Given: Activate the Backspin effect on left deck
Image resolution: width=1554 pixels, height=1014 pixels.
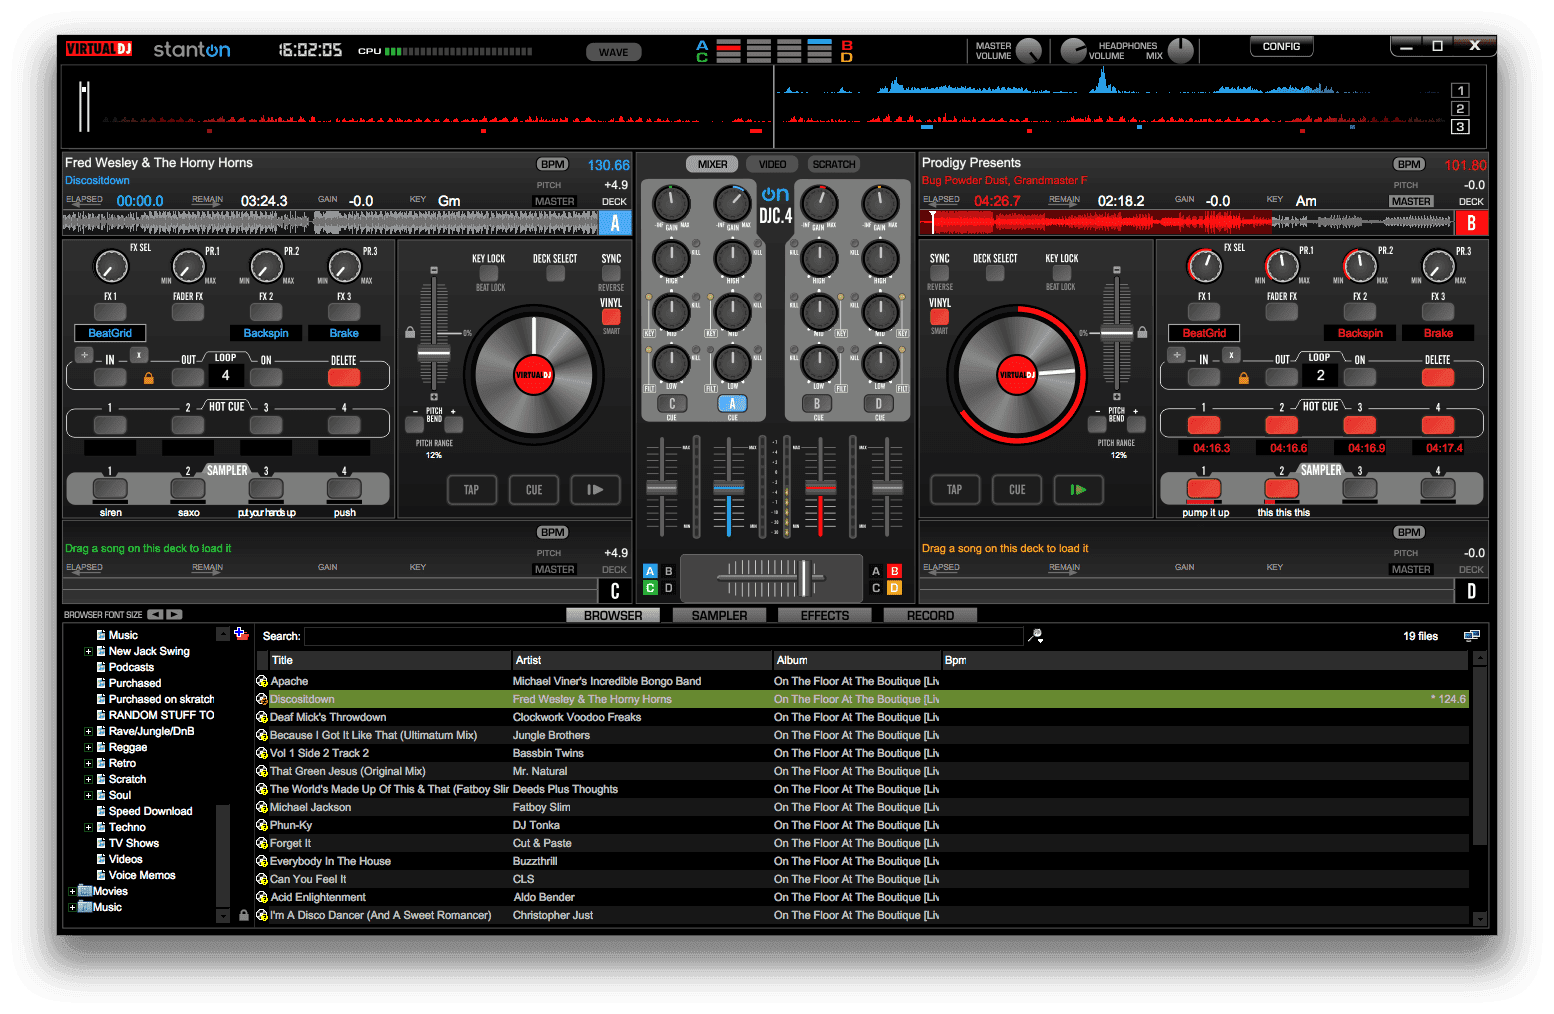Looking at the screenshot, I should pos(266,333).
